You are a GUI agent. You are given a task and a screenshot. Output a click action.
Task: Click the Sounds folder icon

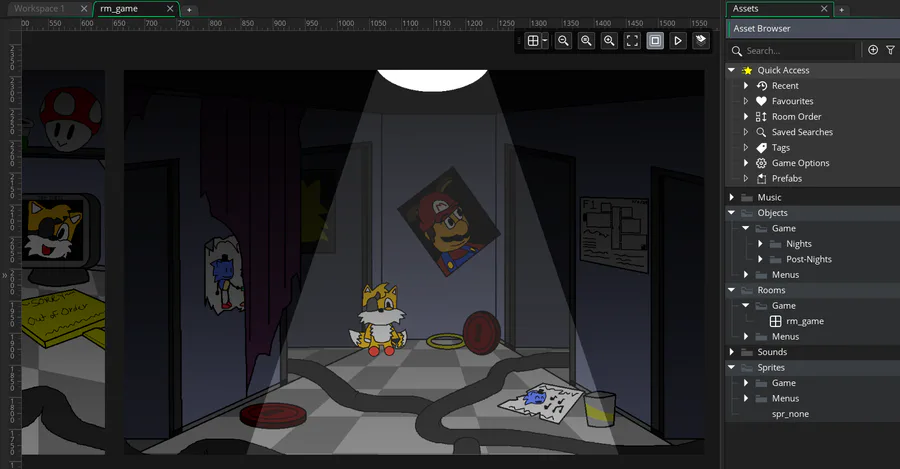point(747,352)
